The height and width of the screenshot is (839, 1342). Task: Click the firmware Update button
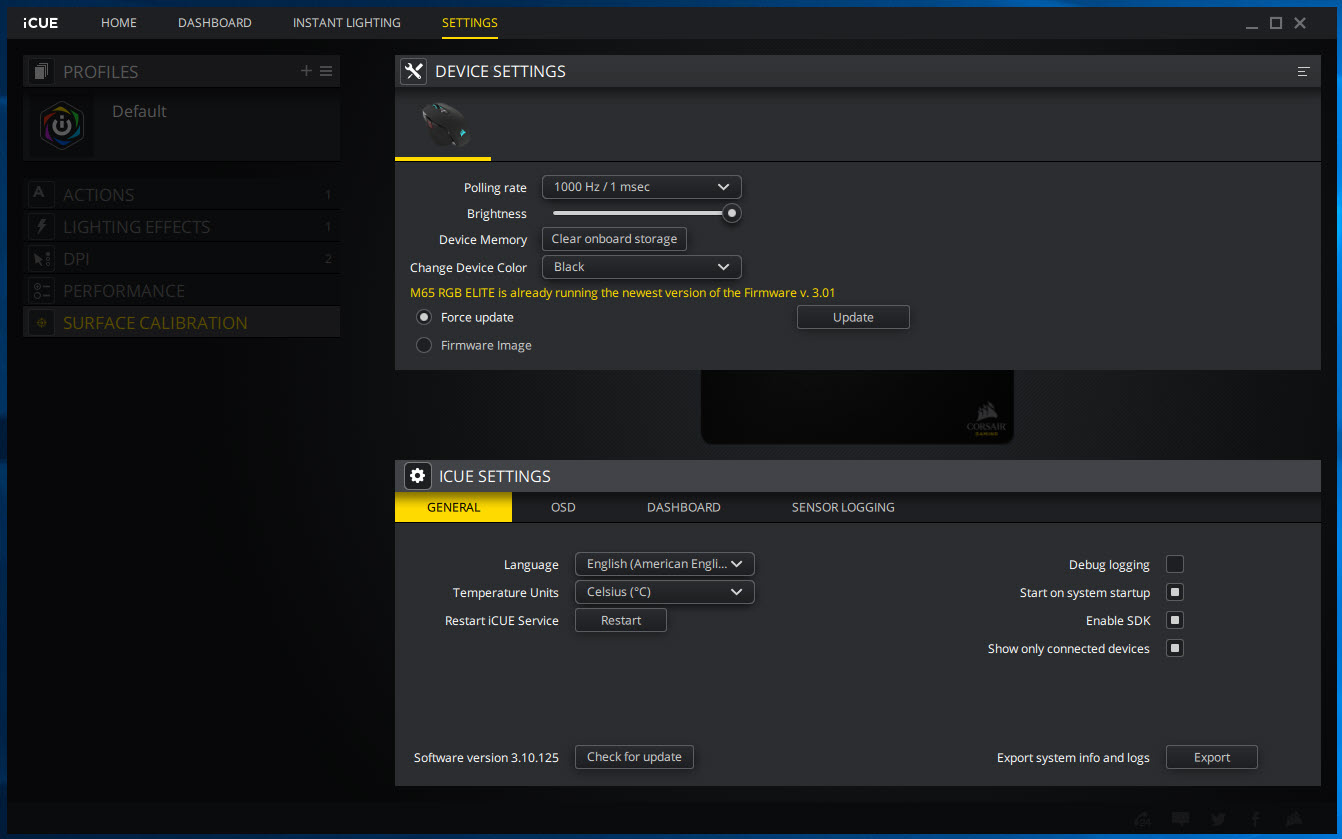point(853,317)
